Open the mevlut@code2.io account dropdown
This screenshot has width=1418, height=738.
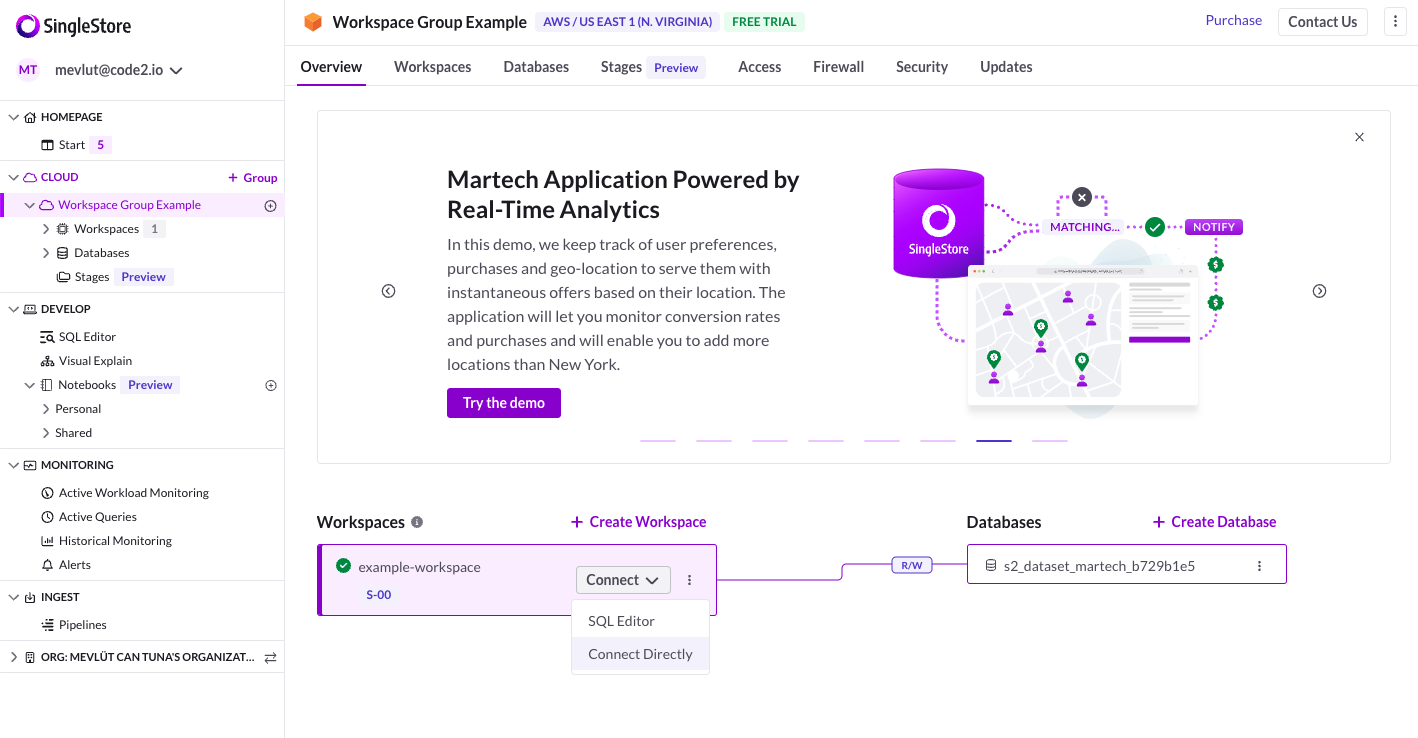point(119,70)
